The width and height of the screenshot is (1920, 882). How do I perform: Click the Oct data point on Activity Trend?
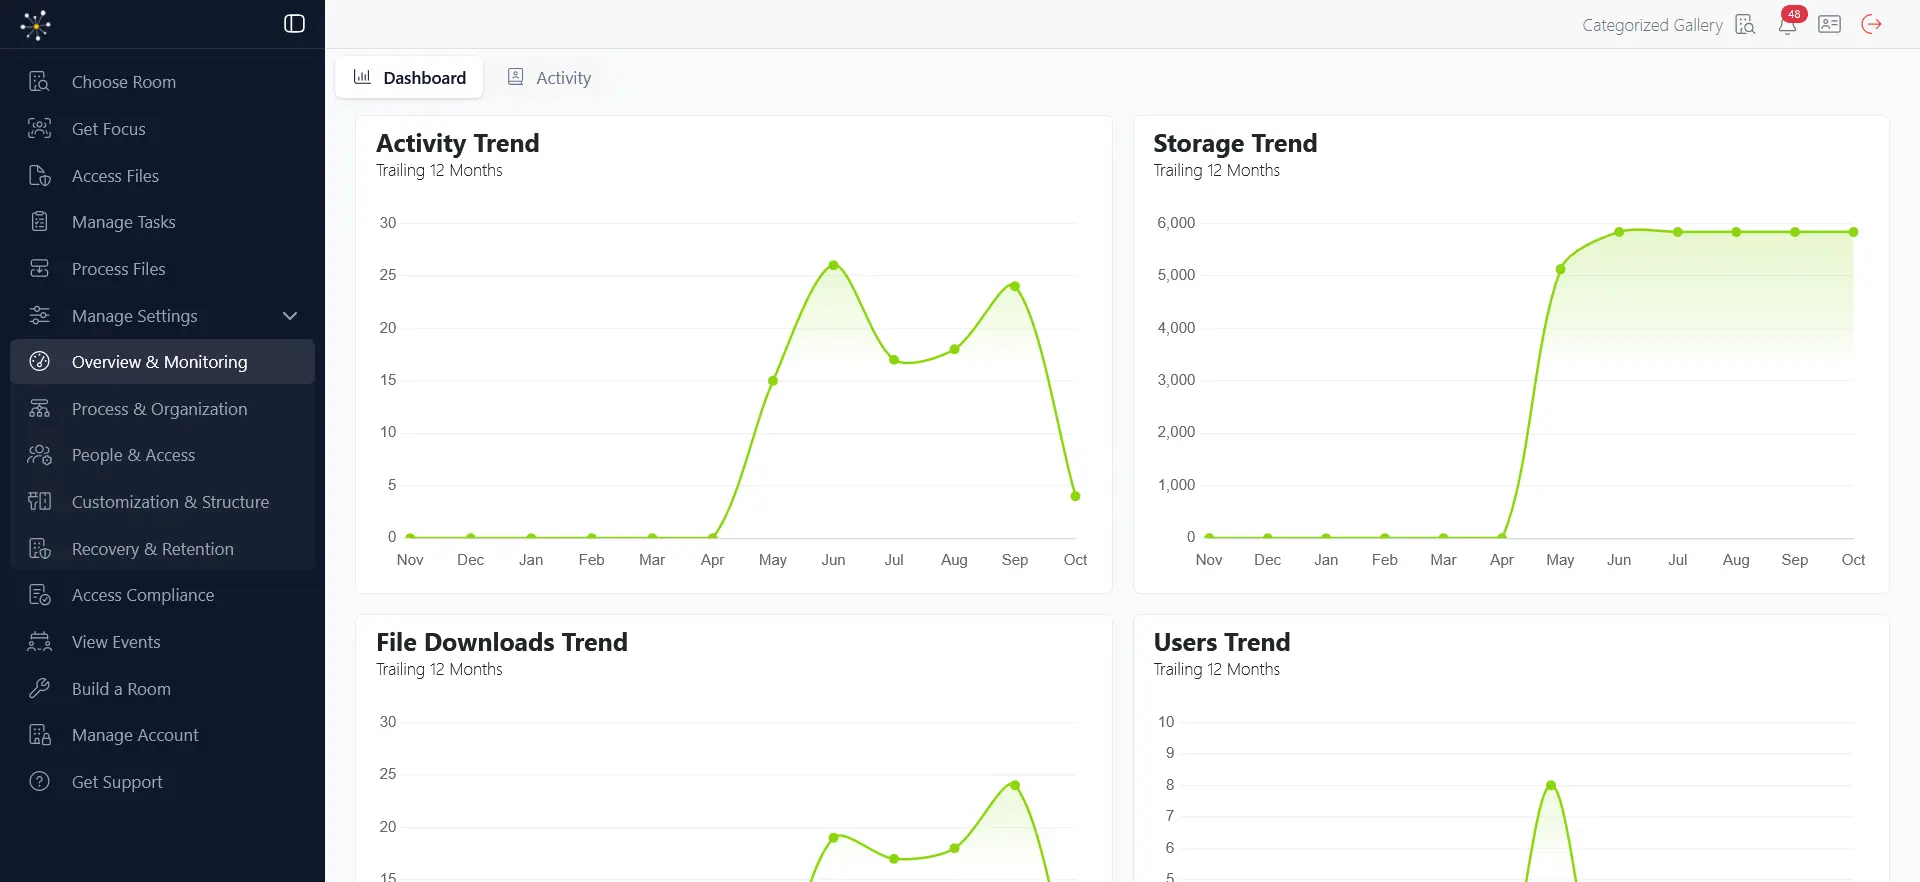tap(1075, 496)
